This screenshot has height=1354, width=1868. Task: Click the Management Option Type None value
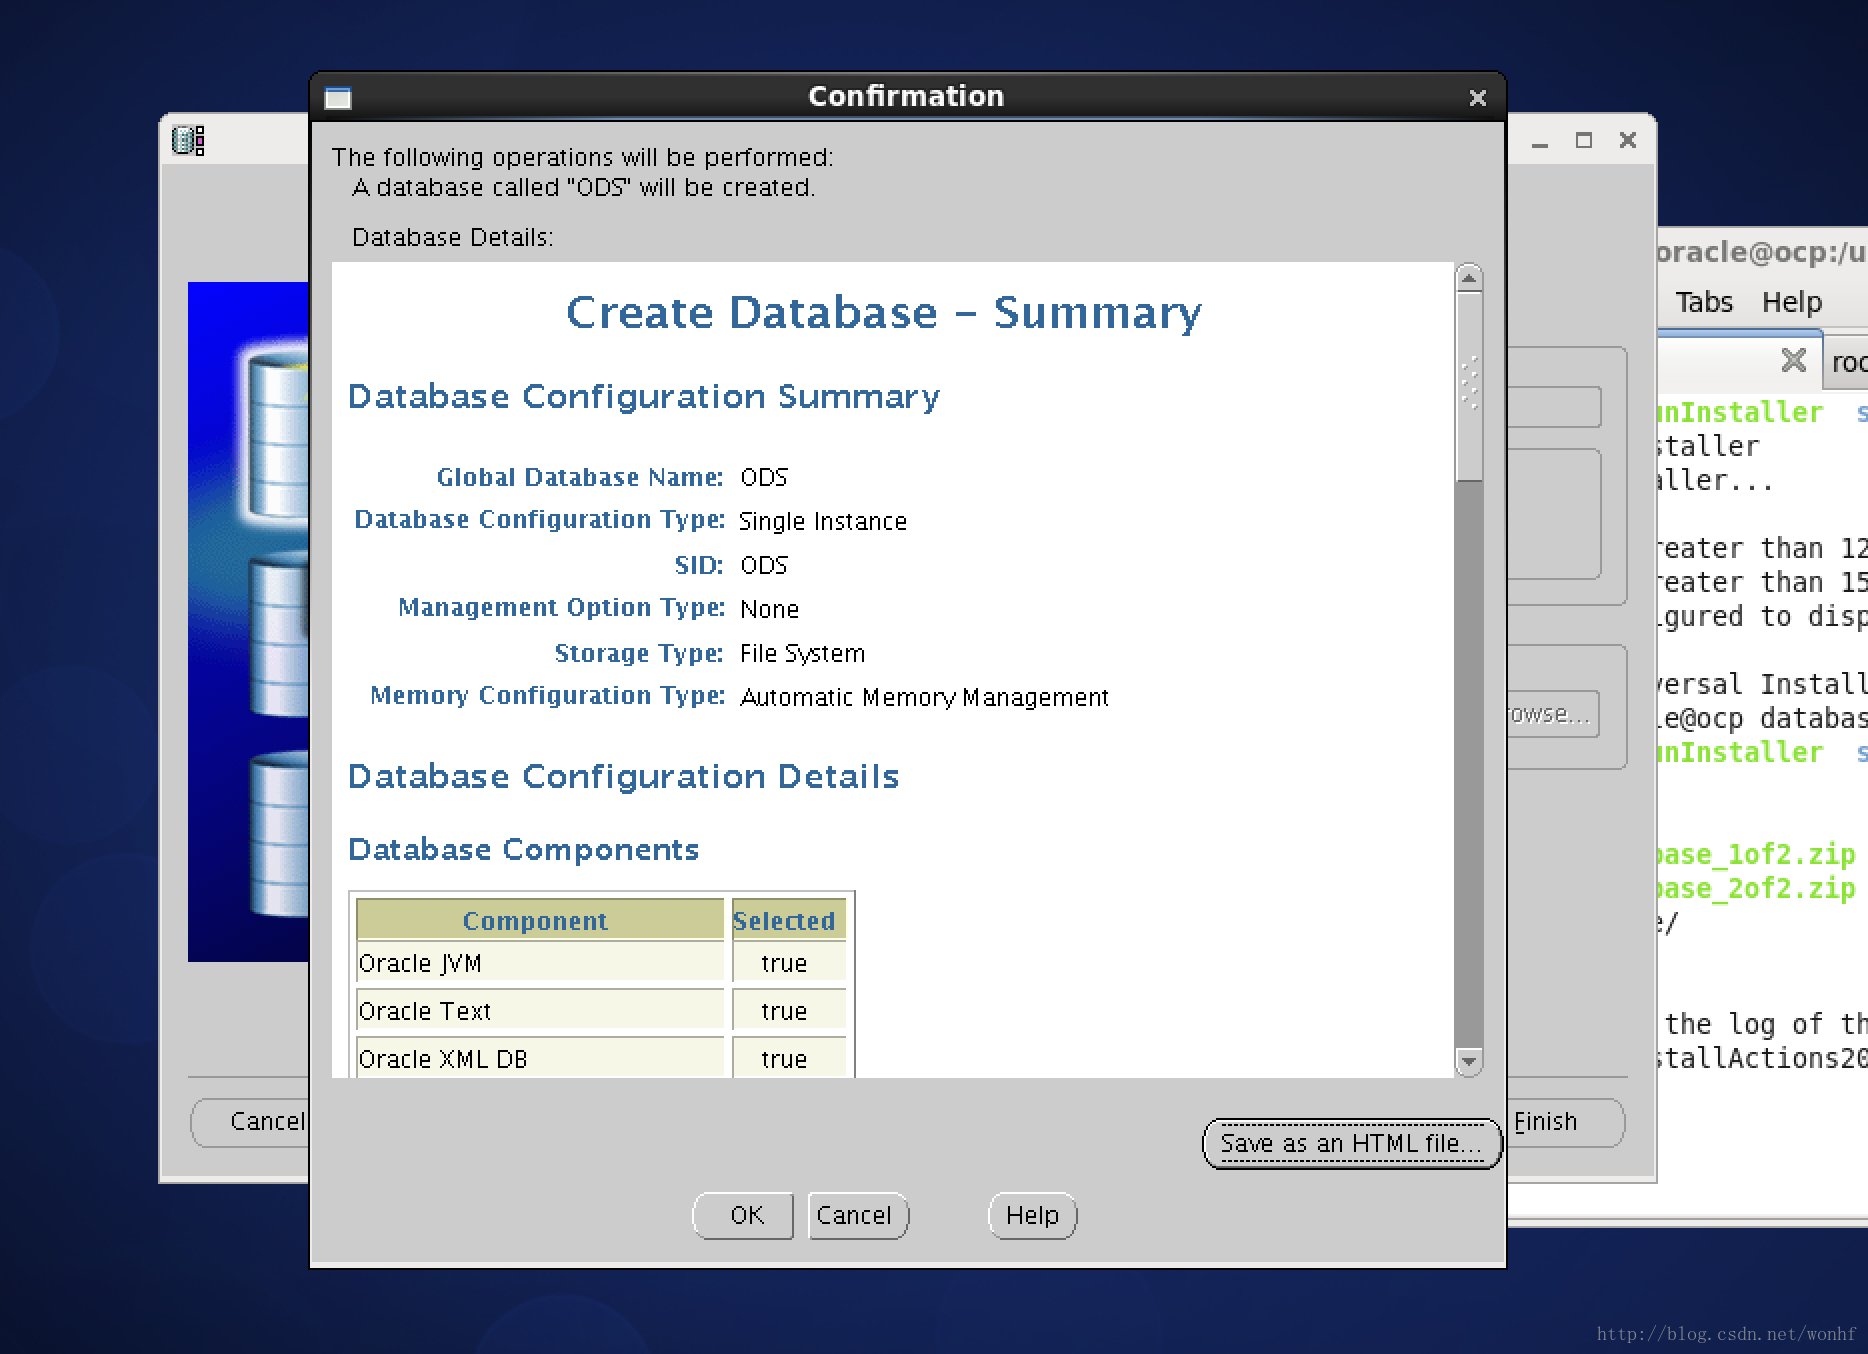(x=769, y=610)
